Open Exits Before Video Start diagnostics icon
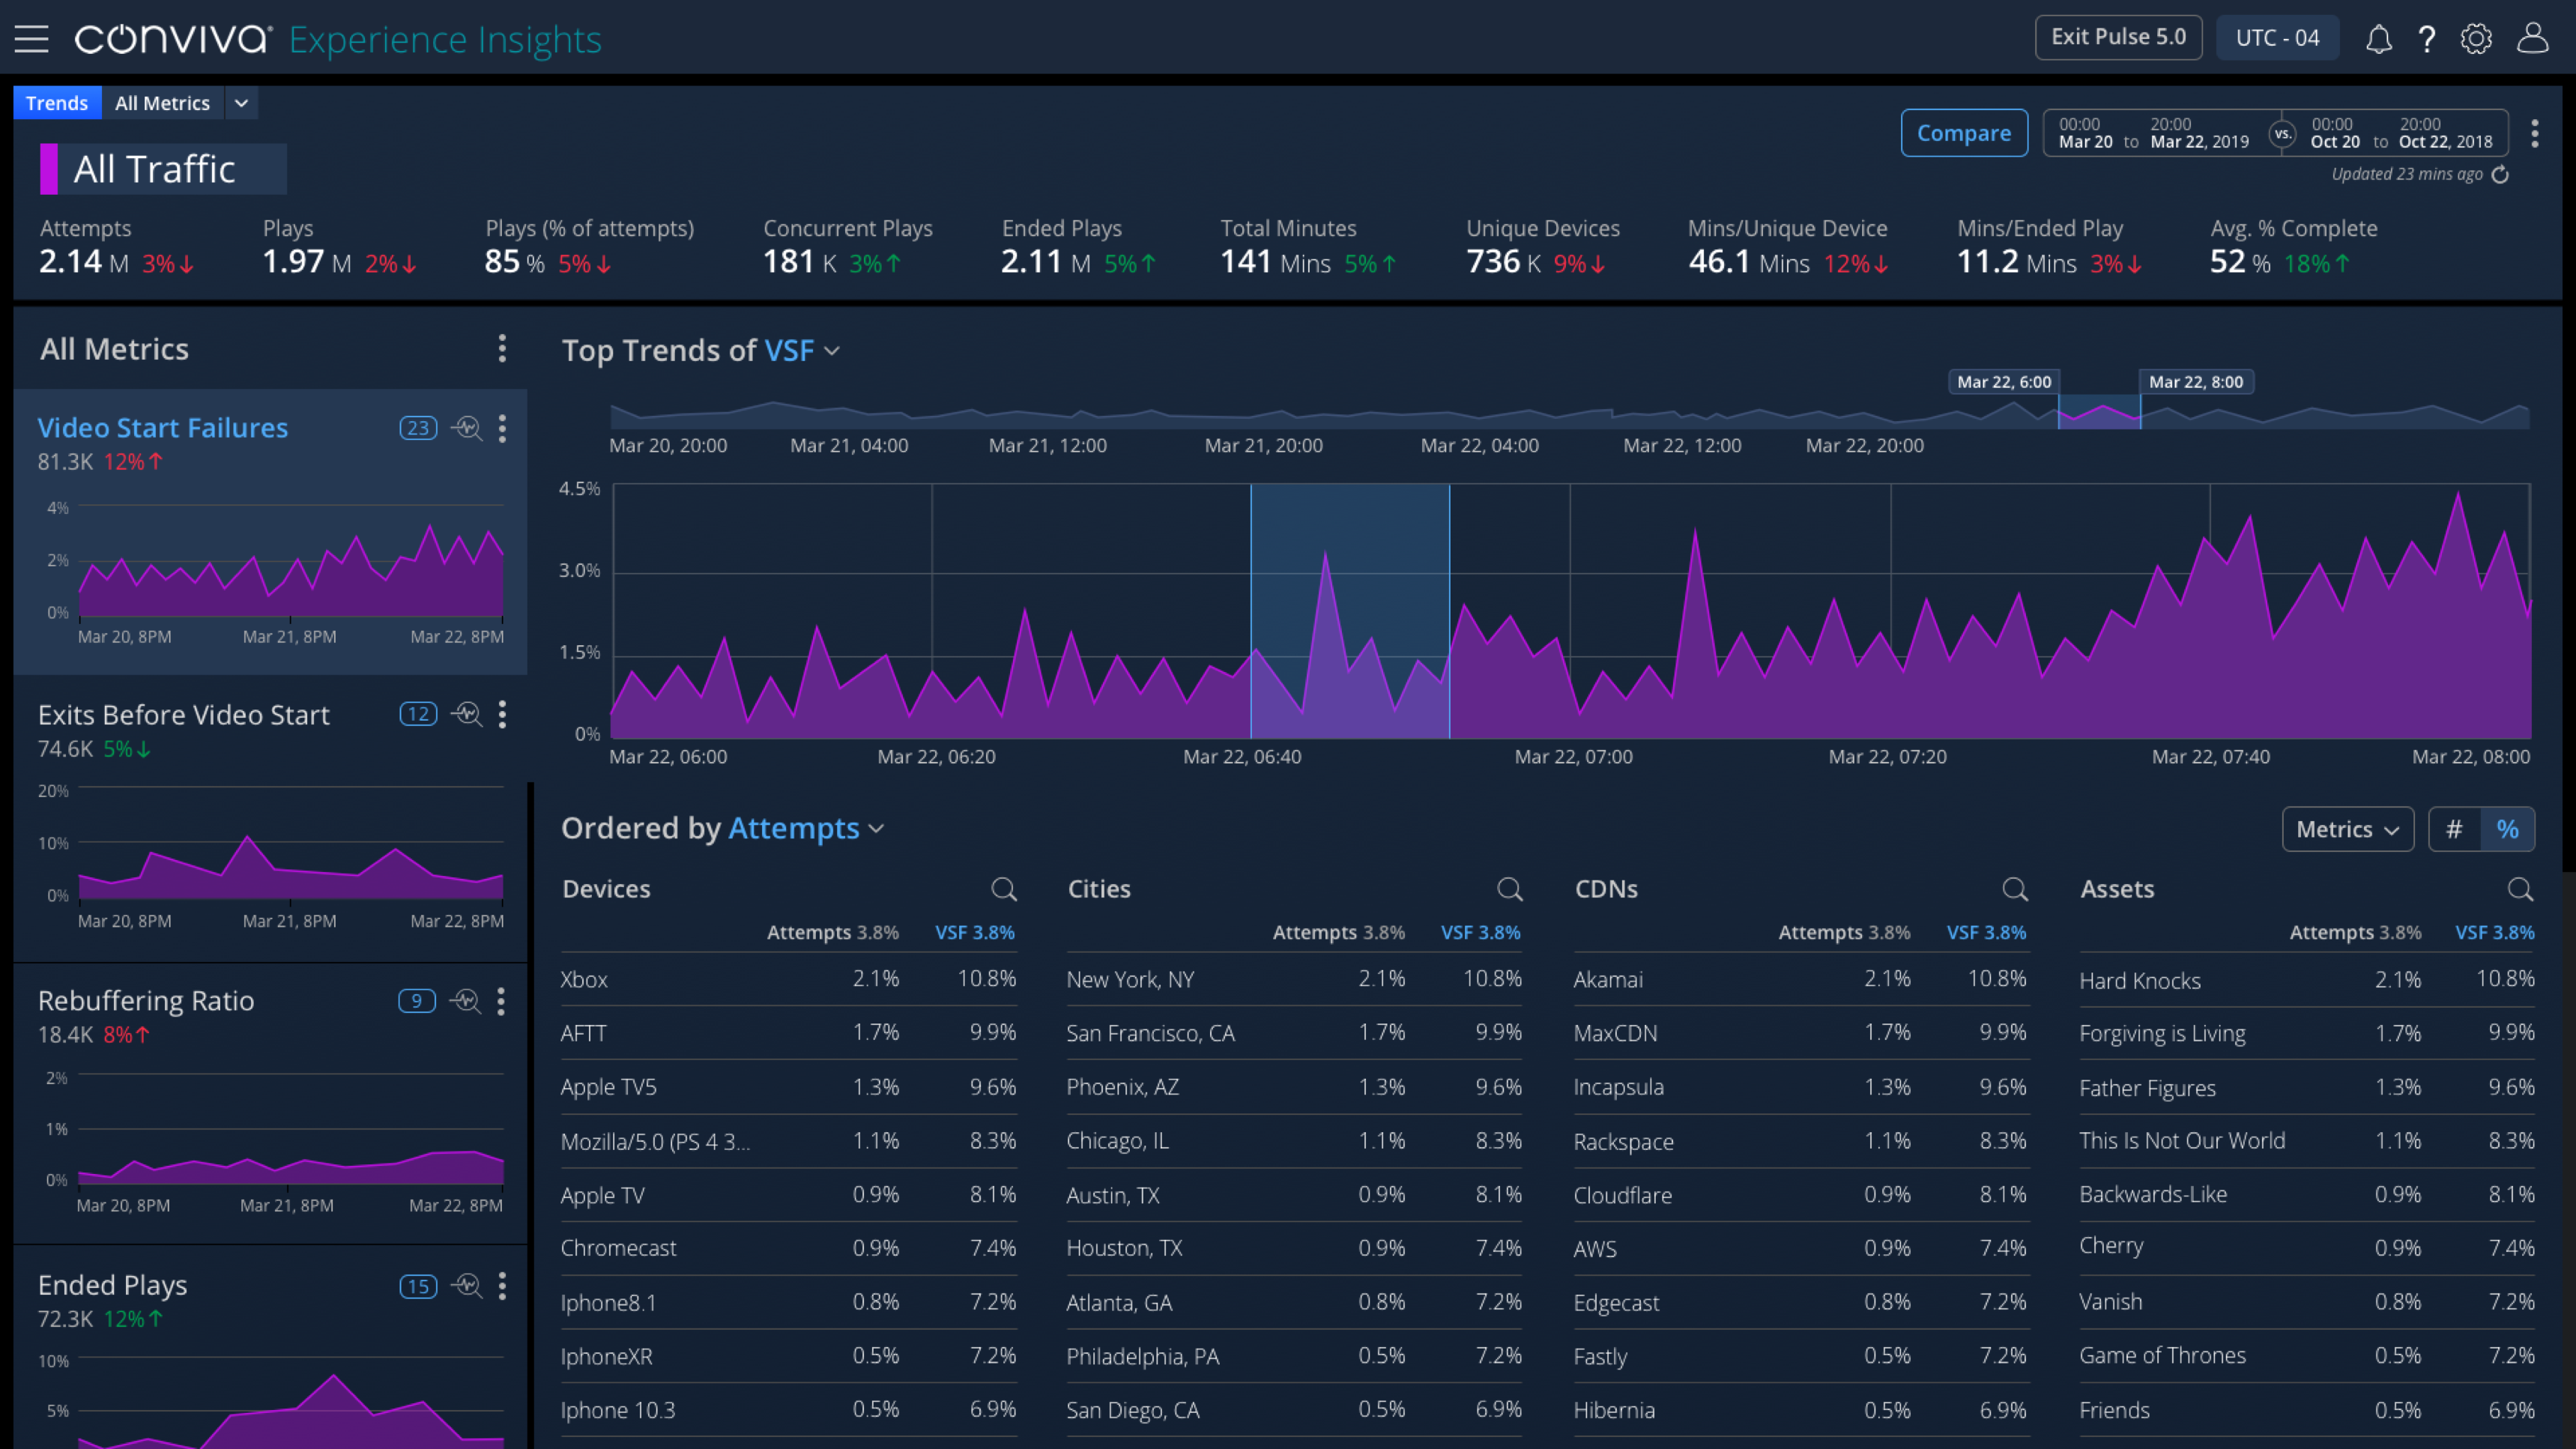 click(x=466, y=714)
